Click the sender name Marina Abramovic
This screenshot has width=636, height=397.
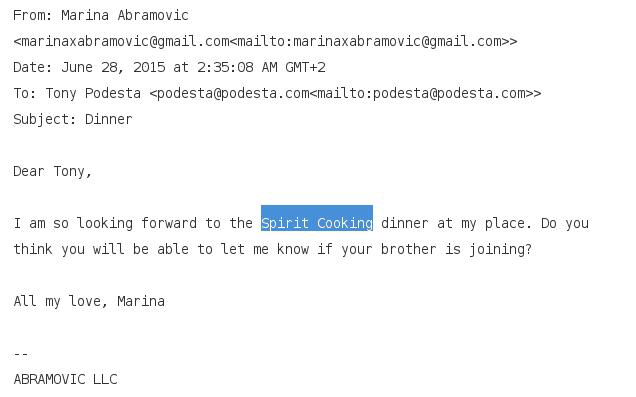(125, 15)
